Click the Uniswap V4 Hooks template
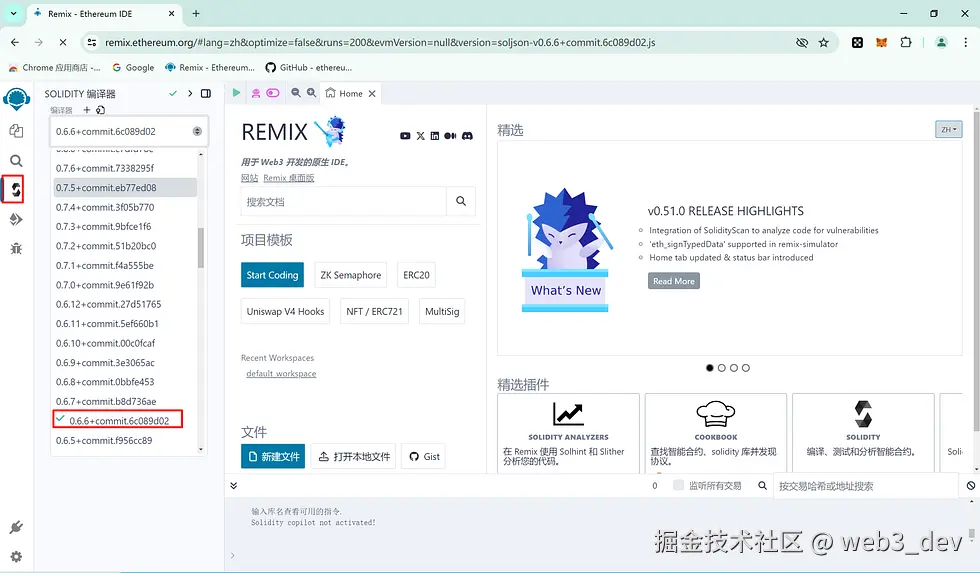The height and width of the screenshot is (573, 980). pyautogui.click(x=285, y=311)
